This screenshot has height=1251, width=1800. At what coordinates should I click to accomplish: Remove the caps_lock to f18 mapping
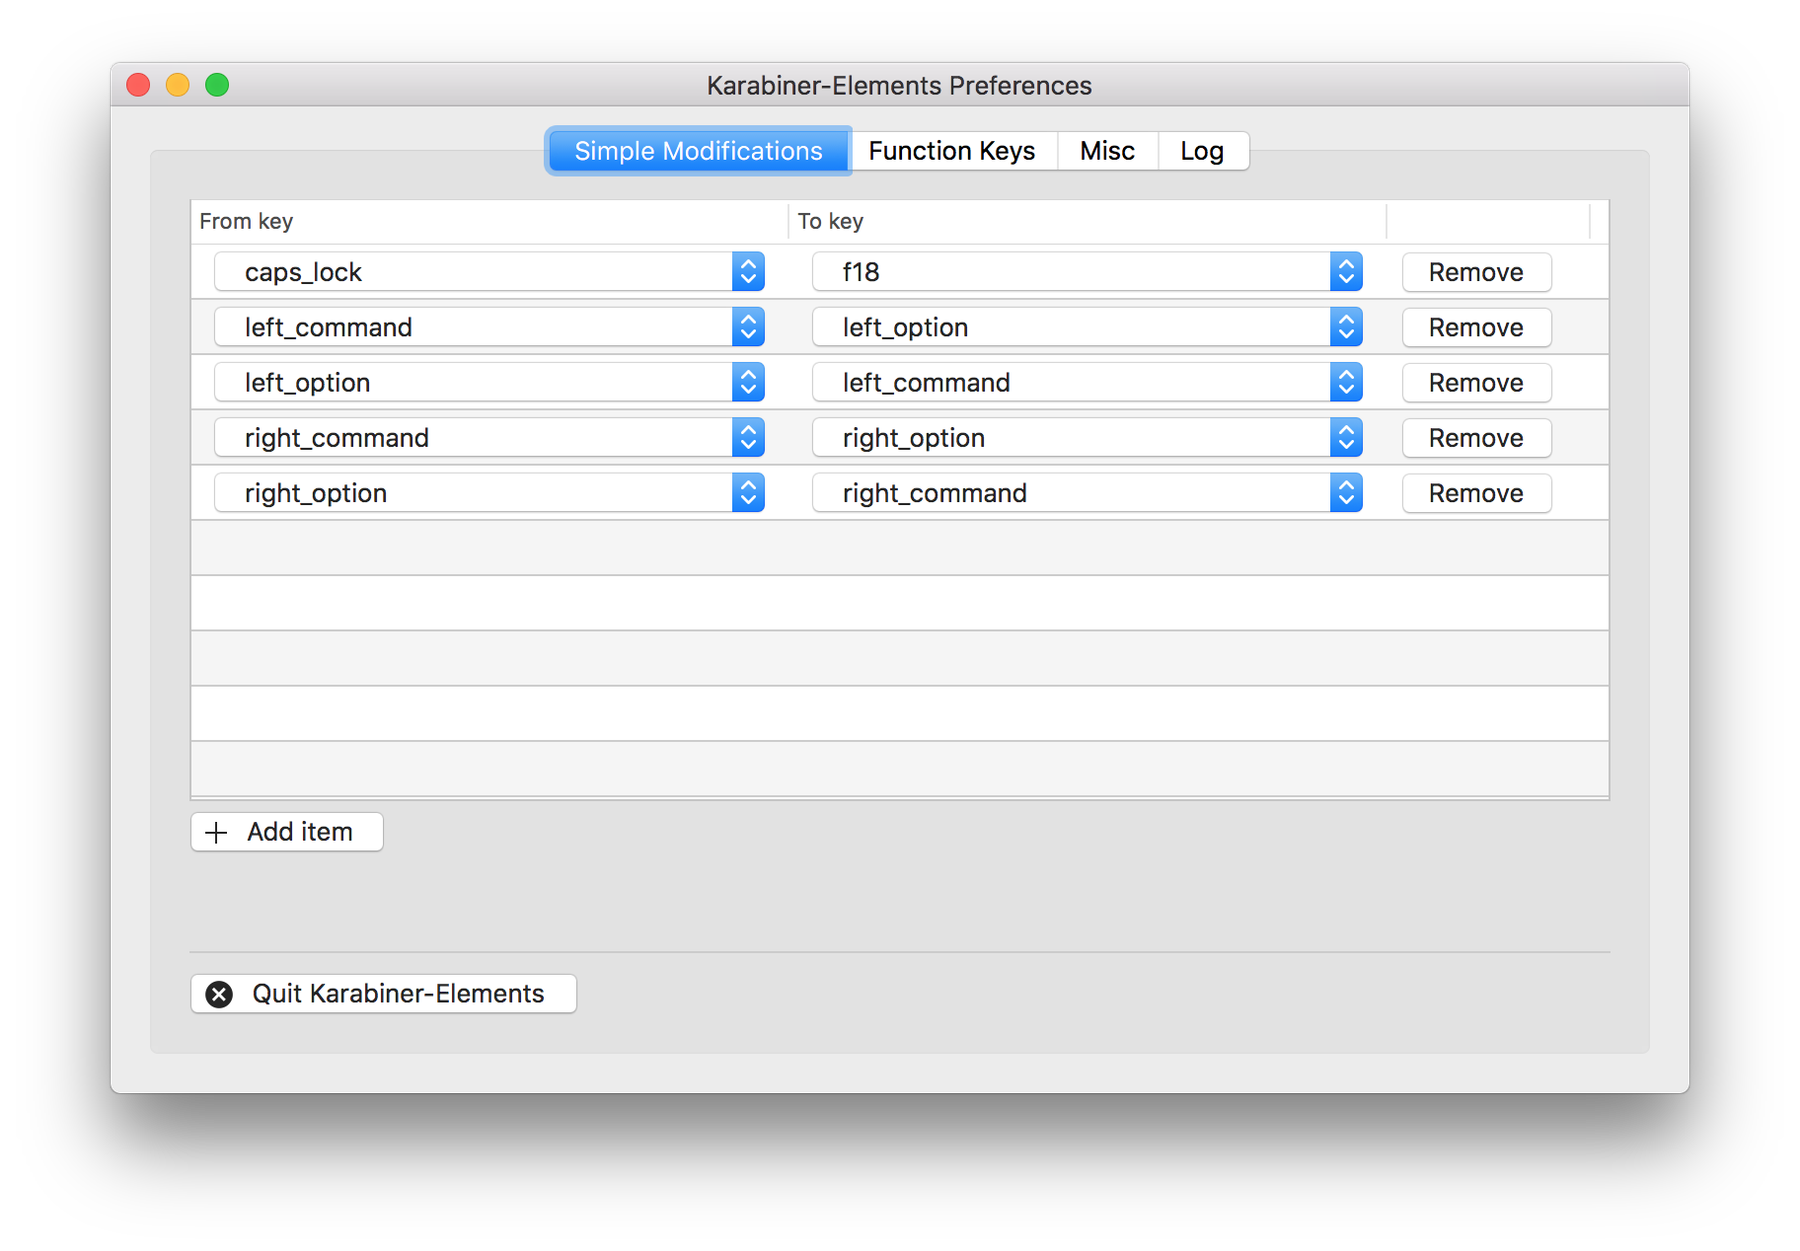[1476, 271]
